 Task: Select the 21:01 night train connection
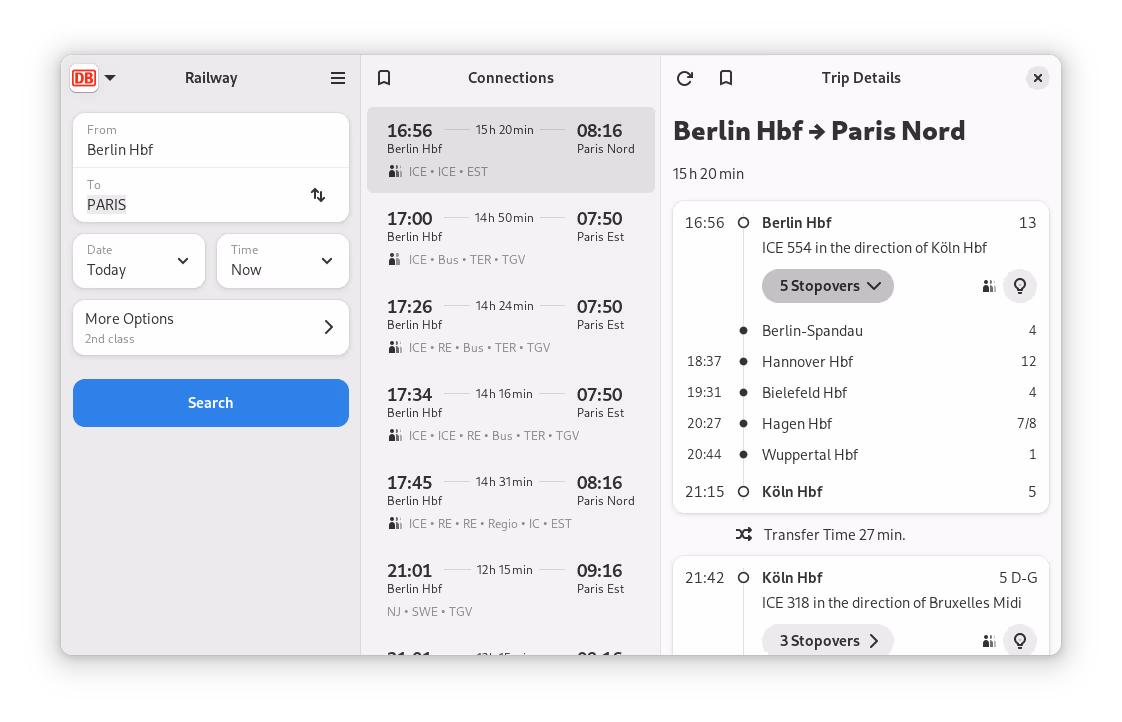coord(511,590)
